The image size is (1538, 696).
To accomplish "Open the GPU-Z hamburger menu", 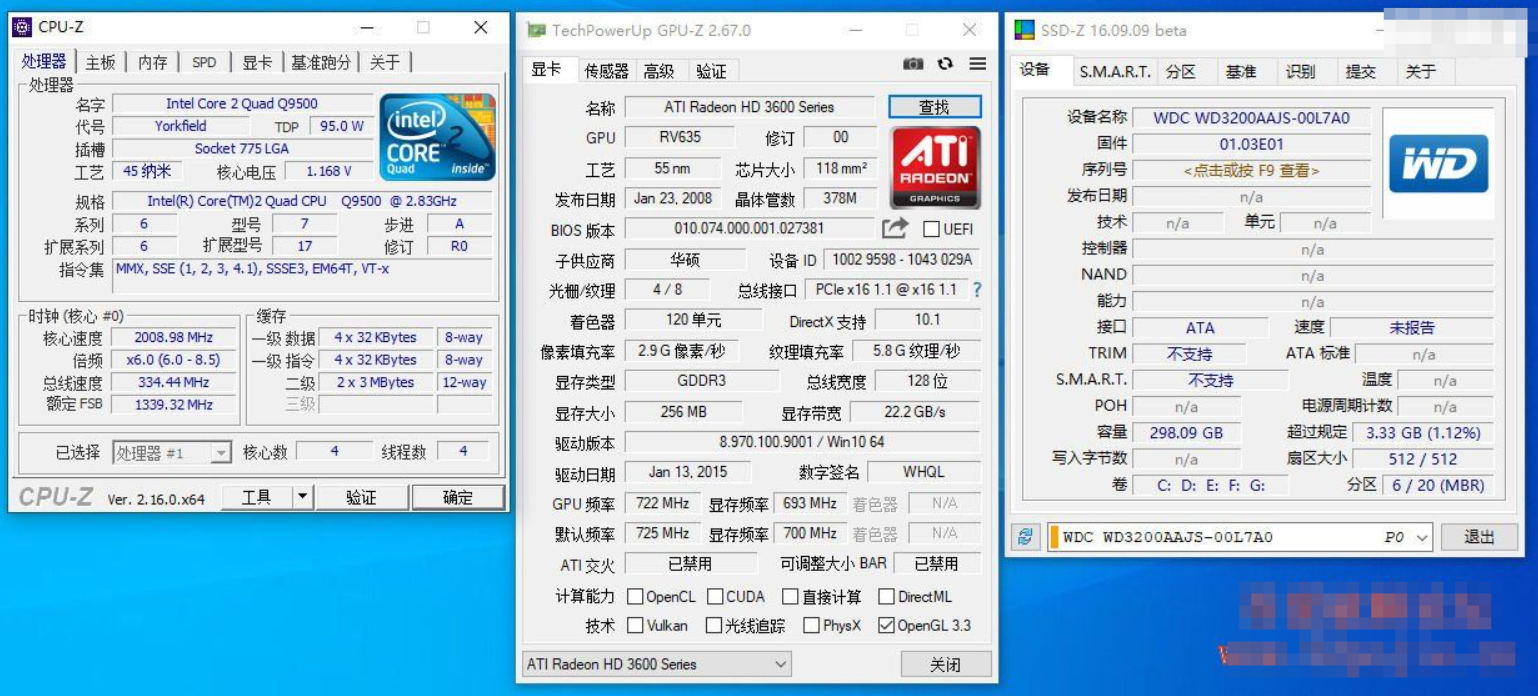I will point(977,64).
